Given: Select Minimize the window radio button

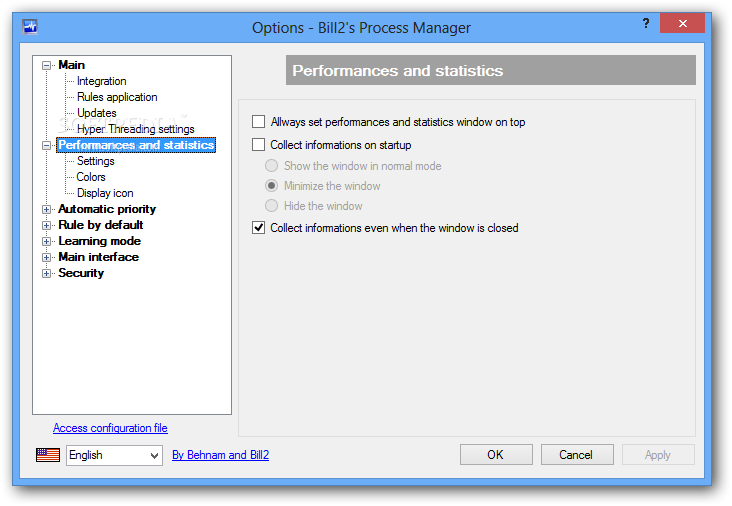Looking at the screenshot, I should click(x=271, y=186).
